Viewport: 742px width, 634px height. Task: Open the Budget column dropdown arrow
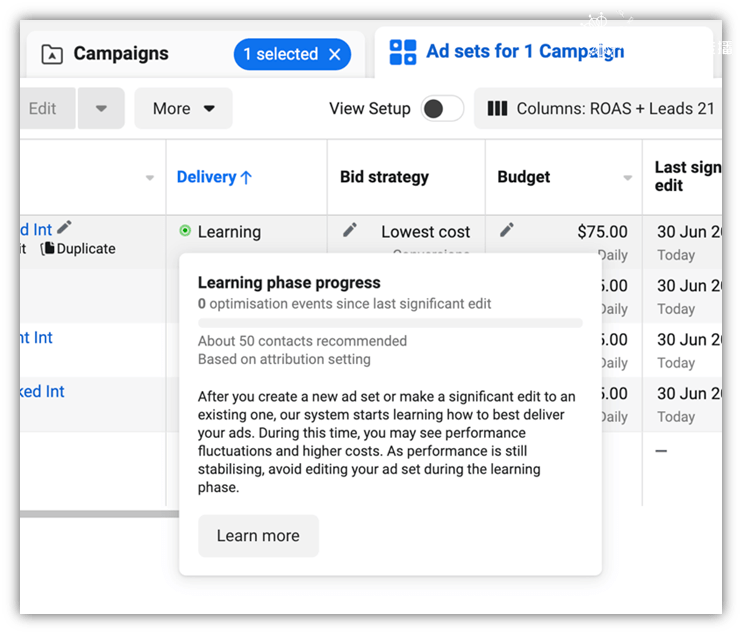tap(627, 178)
